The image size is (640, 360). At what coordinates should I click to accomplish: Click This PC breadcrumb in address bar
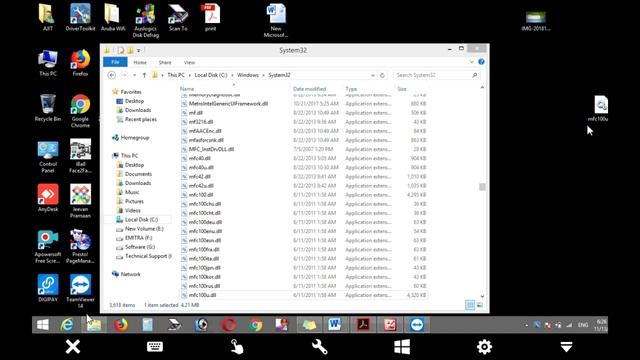pyautogui.click(x=176, y=75)
